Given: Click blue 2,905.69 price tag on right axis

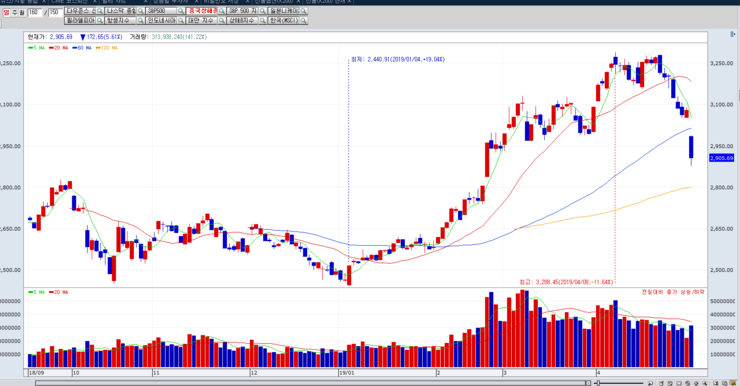Looking at the screenshot, I should coord(722,158).
